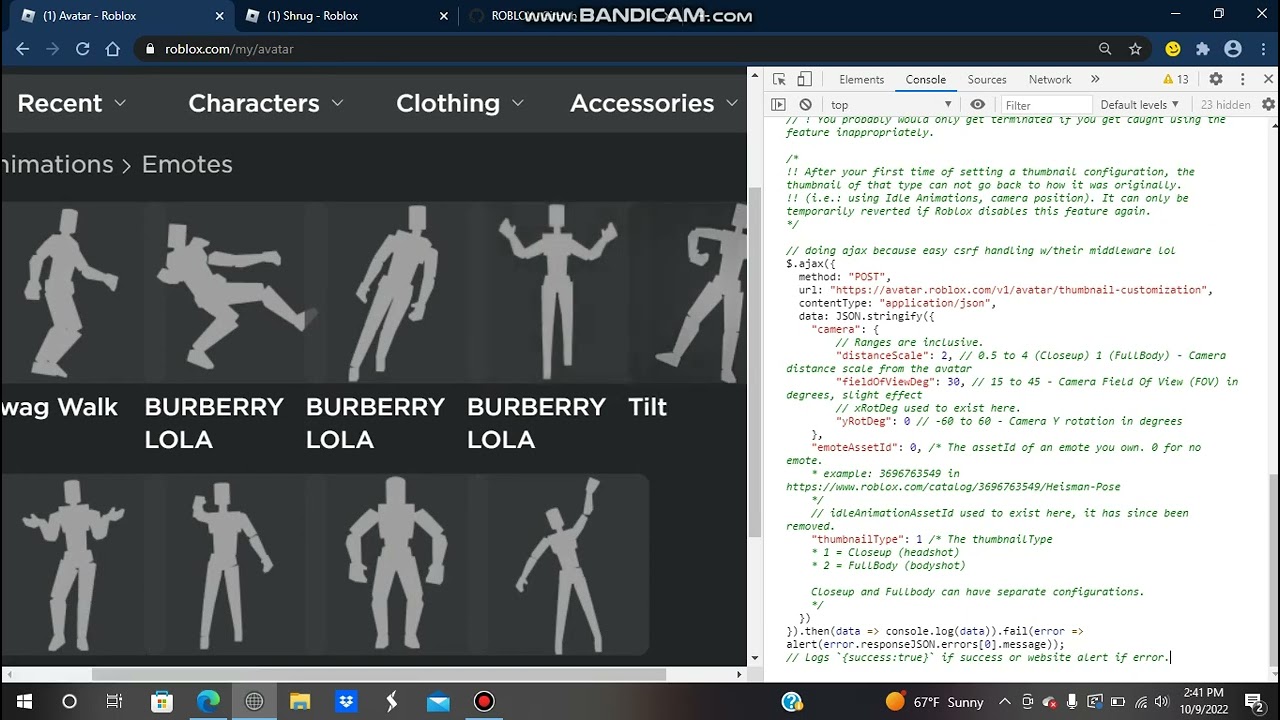The height and width of the screenshot is (720, 1280).
Task: Launch Microsoft Store from the taskbar
Action: click(x=161, y=702)
